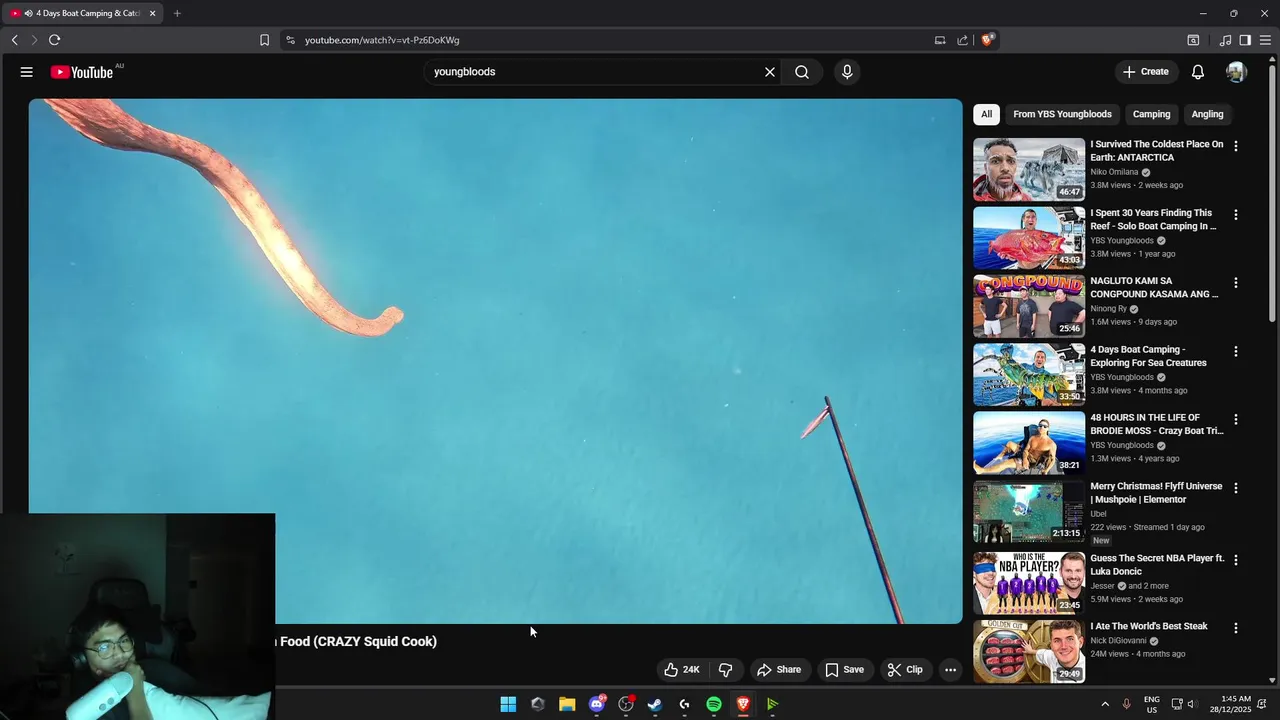Select the 4 Days Boat Camping tab
This screenshot has height=720, width=1280.
83,13
